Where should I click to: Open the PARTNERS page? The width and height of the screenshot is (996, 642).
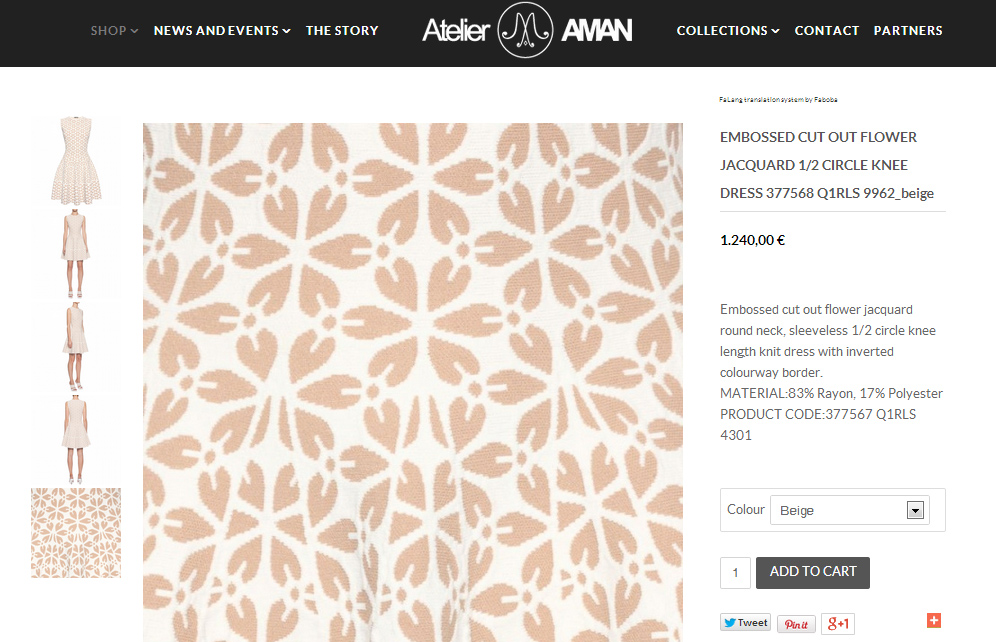click(x=908, y=30)
